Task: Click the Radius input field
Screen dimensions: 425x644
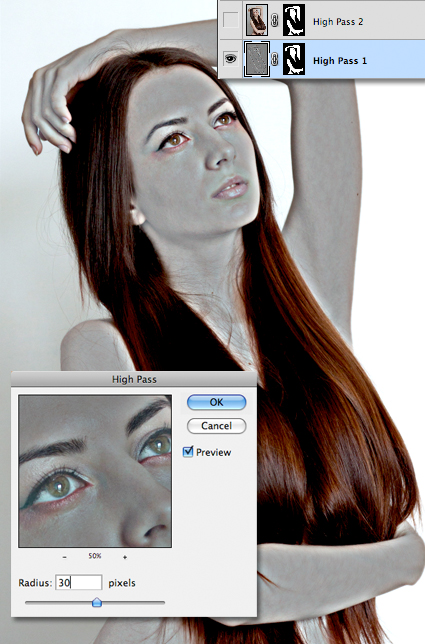Action: [78, 582]
